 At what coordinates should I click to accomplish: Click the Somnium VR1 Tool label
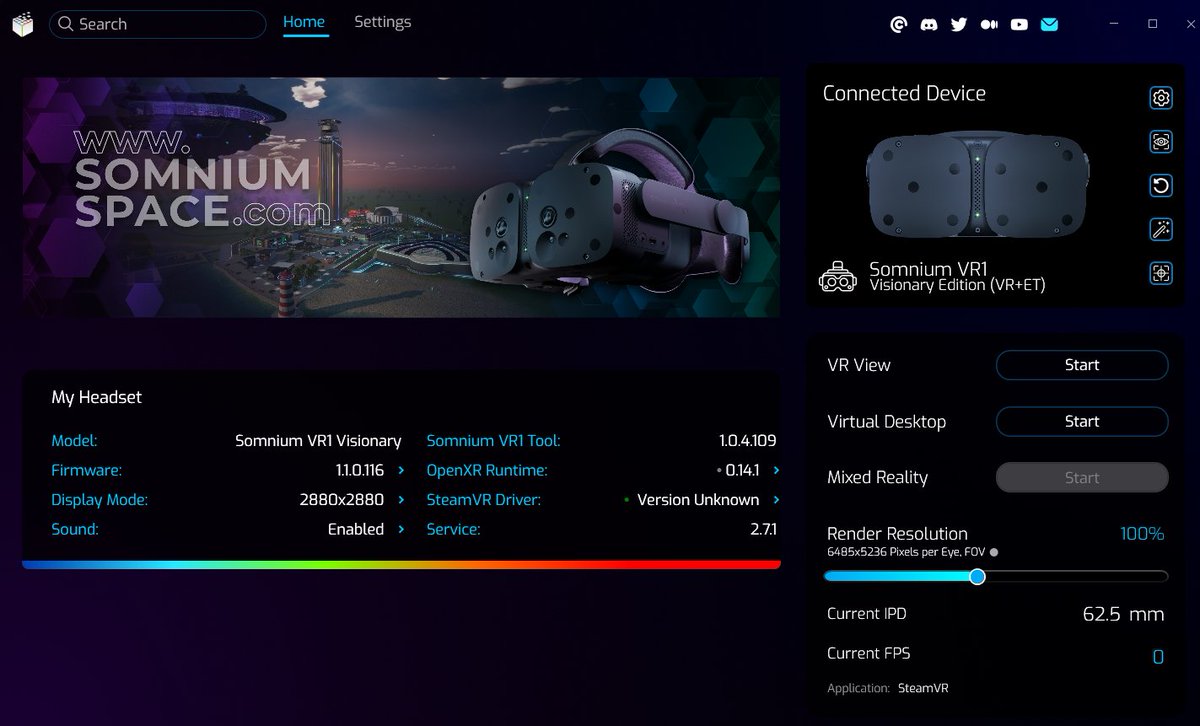(494, 441)
